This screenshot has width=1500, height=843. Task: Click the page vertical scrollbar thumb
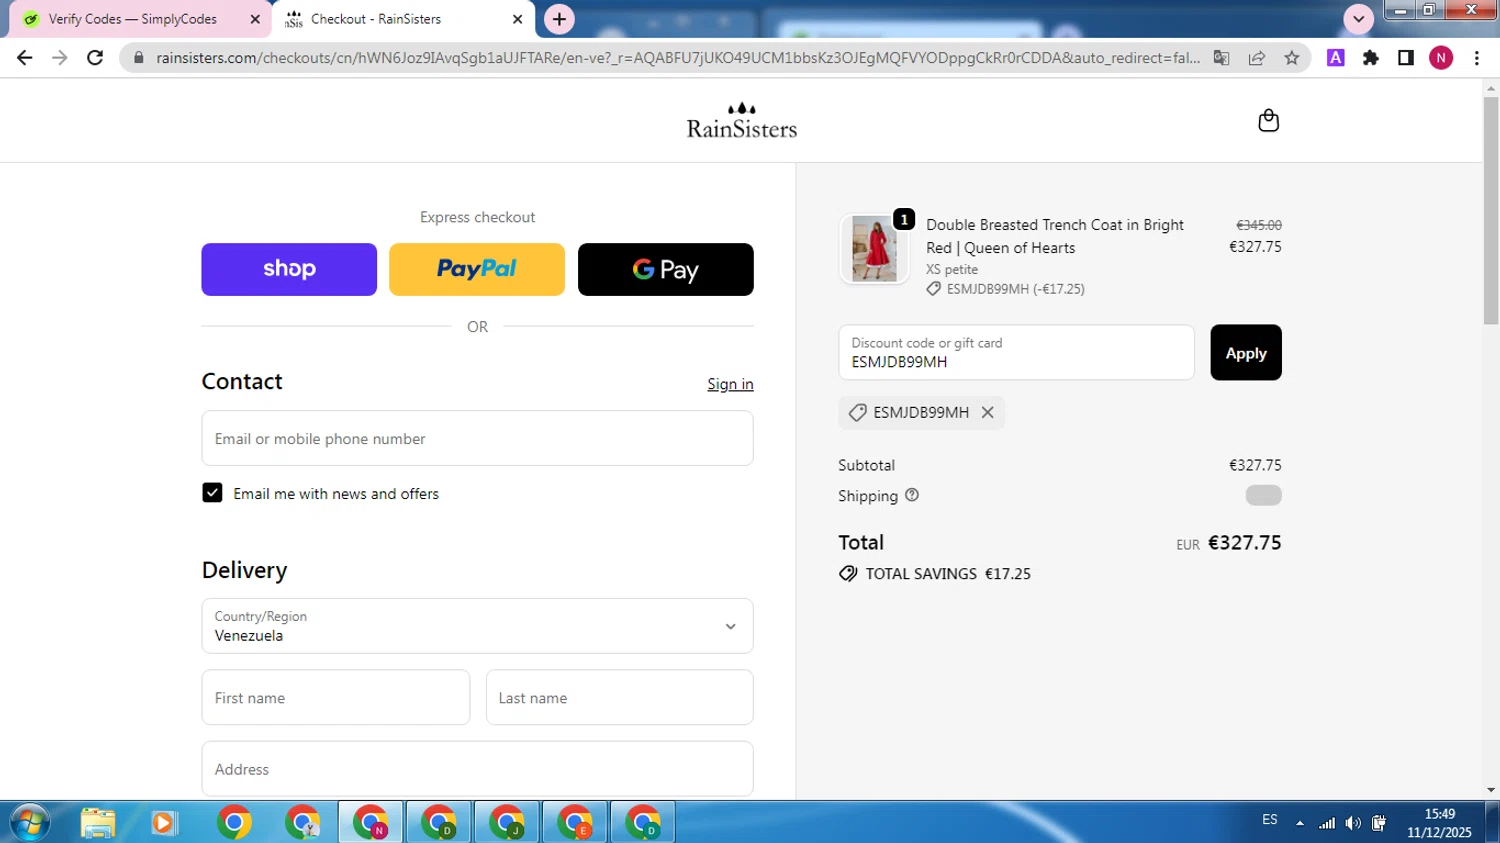point(1491,210)
